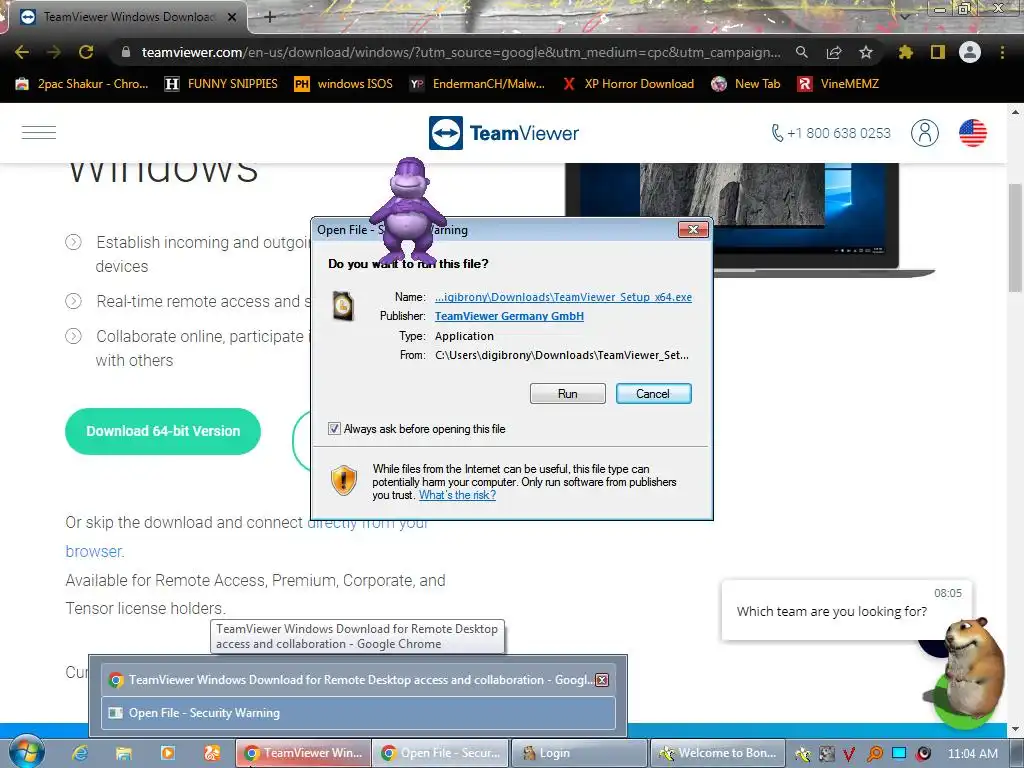
Task: Open the windows ISOS bookmark
Action: pos(344,84)
